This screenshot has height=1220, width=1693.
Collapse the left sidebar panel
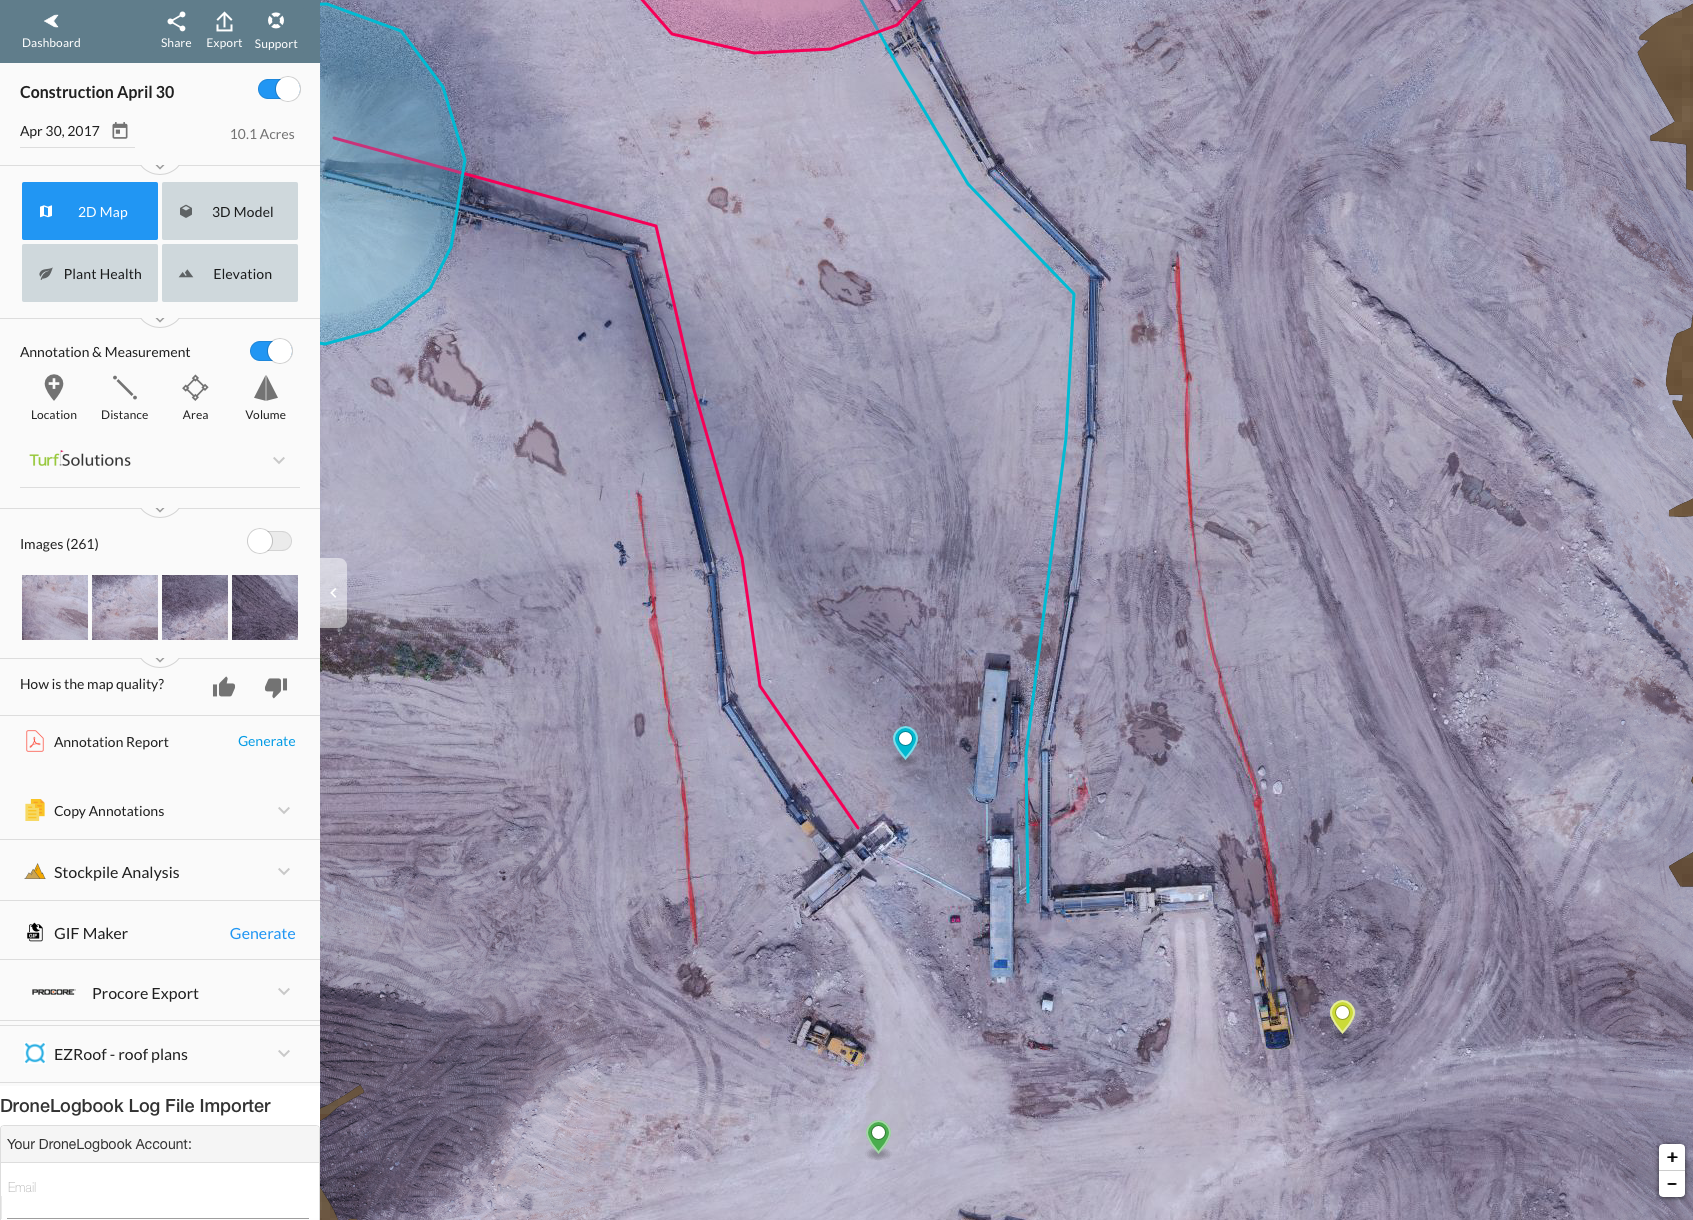click(x=333, y=593)
